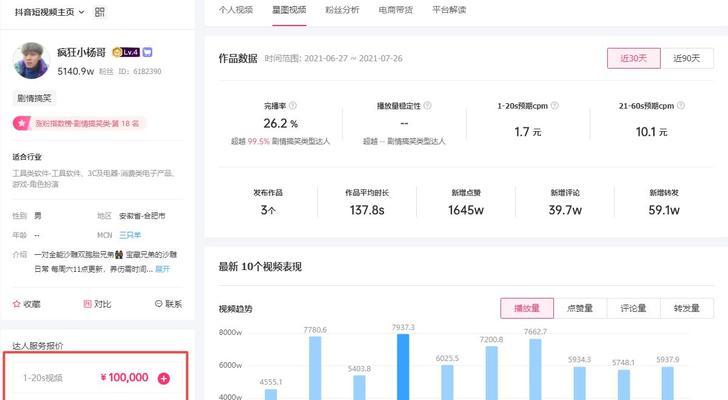This screenshot has width=728, height=400.
Task: Select the 5937.9 bar in the chart
Action: tap(668, 383)
